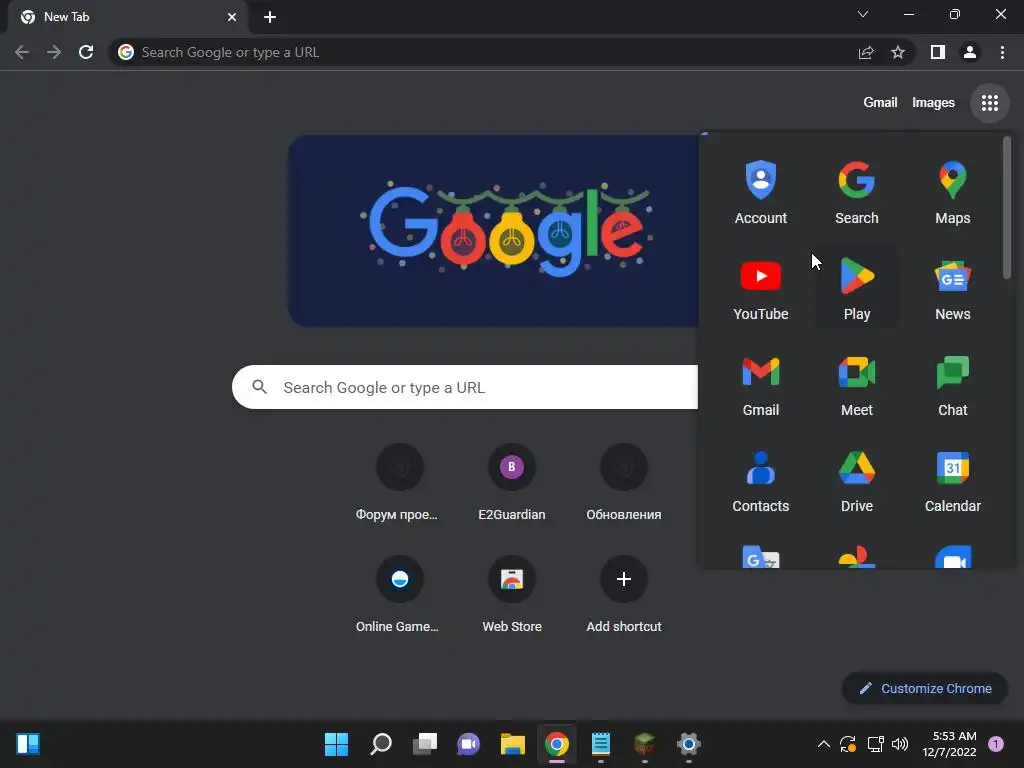Open Google News app

pos(952,289)
